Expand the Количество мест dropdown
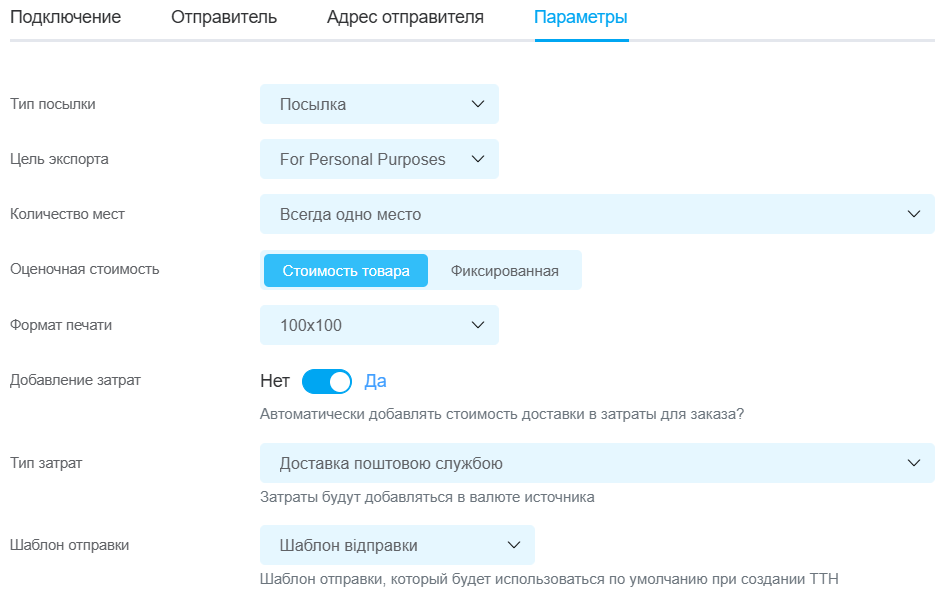This screenshot has width=947, height=605. tap(597, 214)
